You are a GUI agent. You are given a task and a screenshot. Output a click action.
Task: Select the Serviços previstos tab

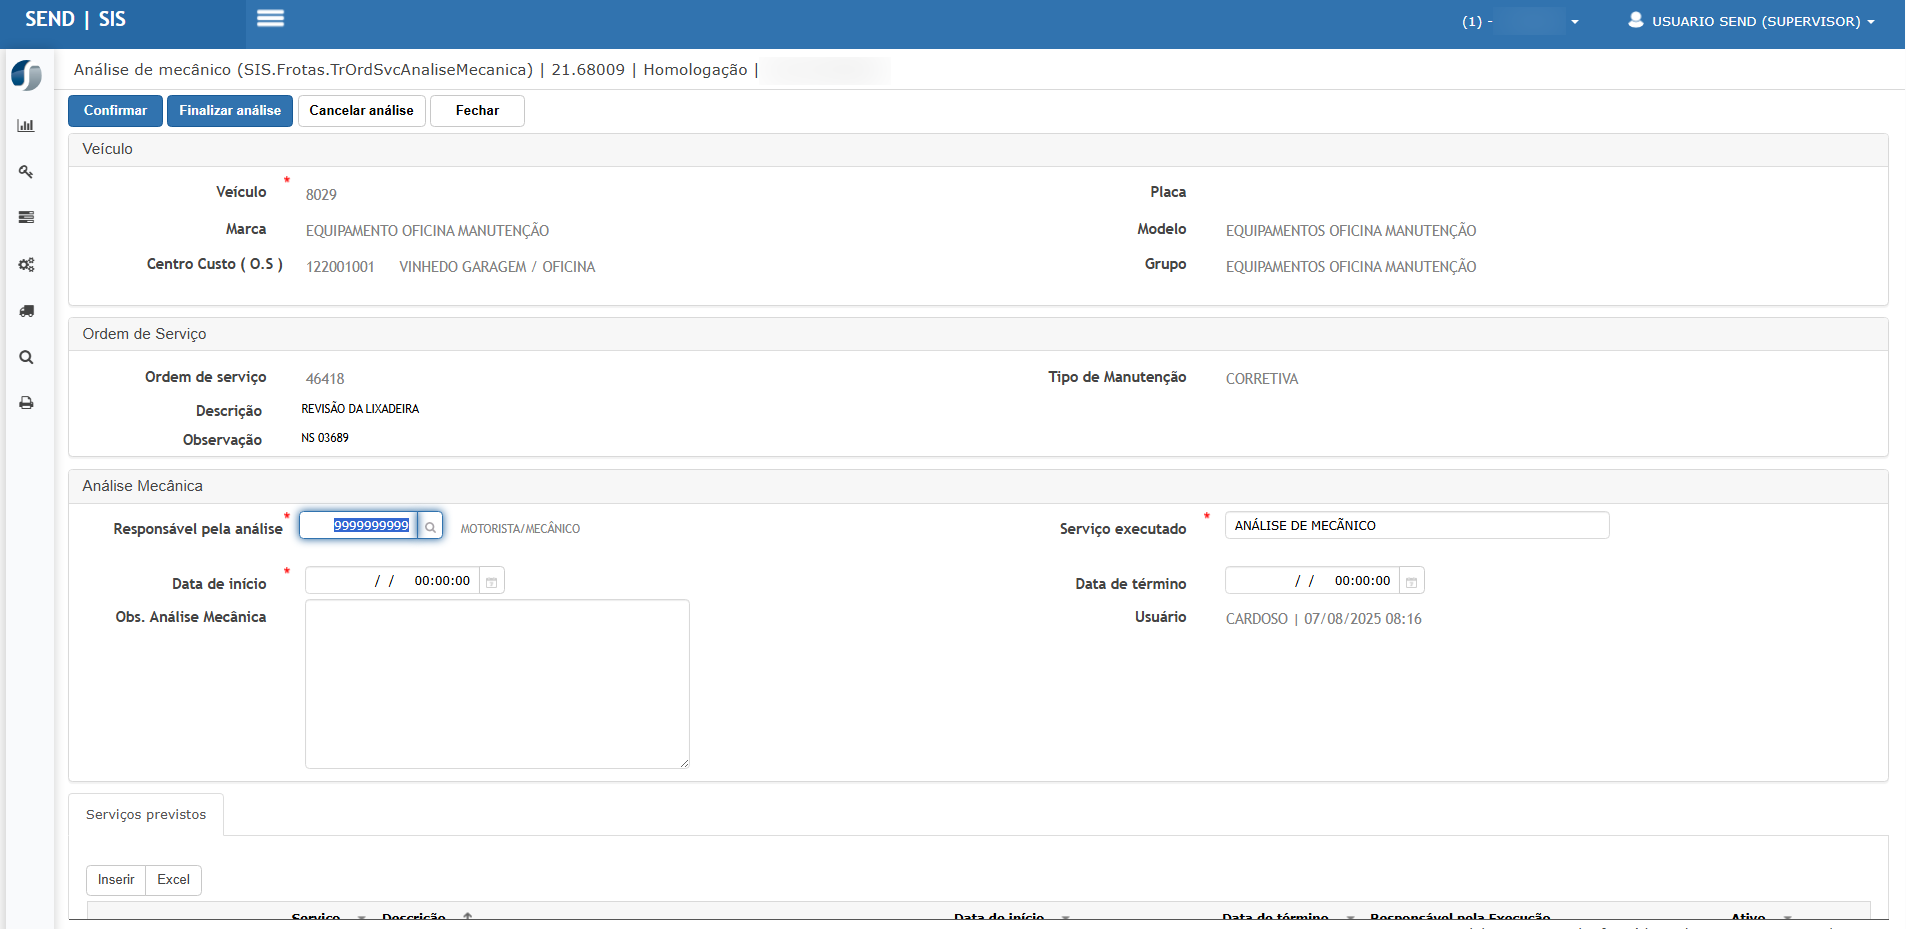pos(146,815)
